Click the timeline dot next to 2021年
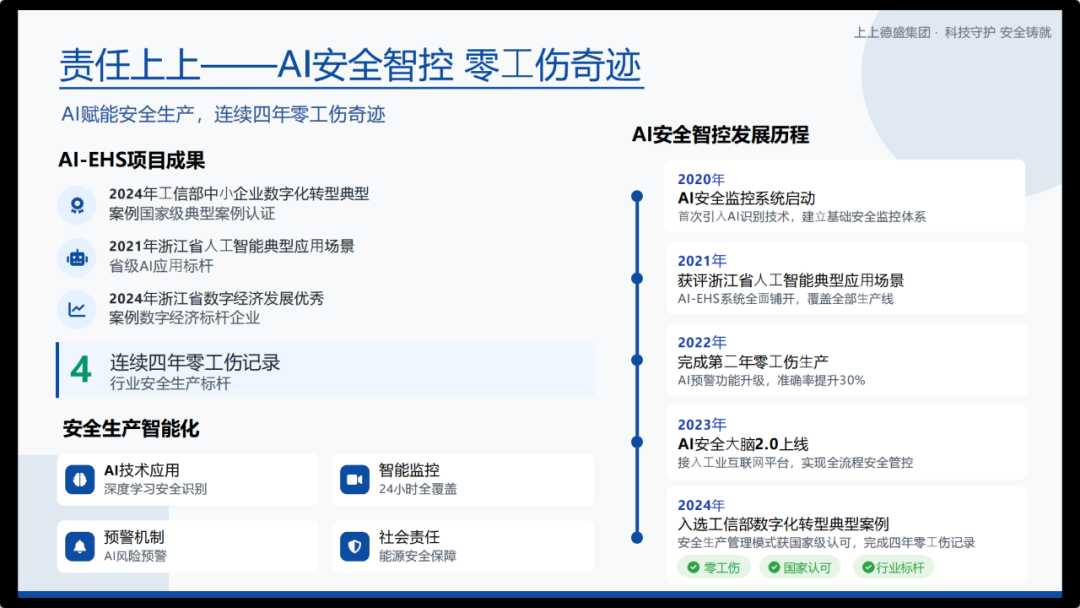1080x608 pixels. 637,277
